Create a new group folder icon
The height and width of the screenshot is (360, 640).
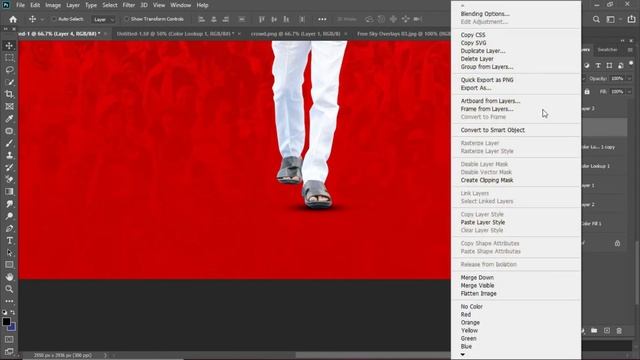click(594, 331)
